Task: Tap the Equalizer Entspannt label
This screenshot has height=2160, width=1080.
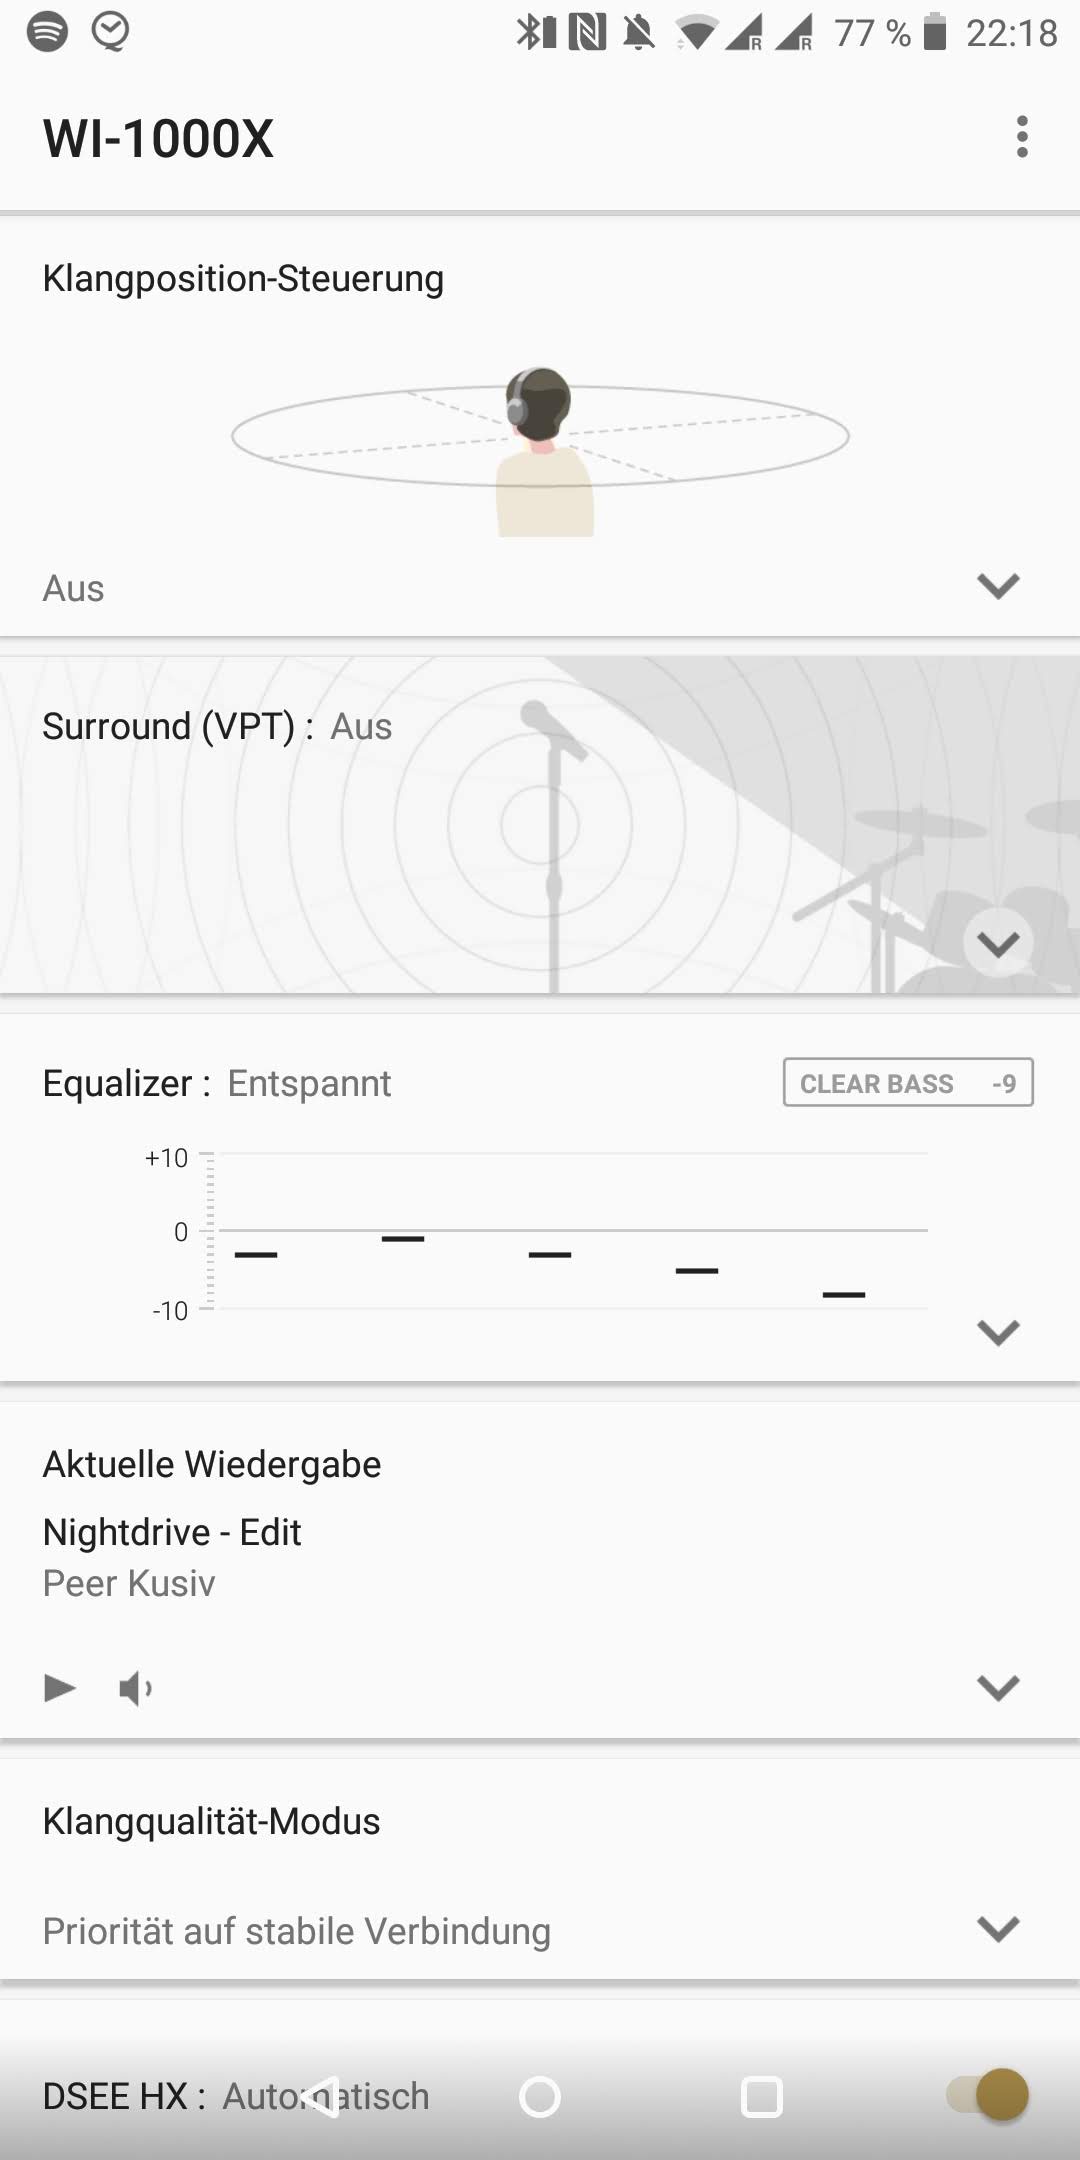Action: click(x=308, y=1083)
